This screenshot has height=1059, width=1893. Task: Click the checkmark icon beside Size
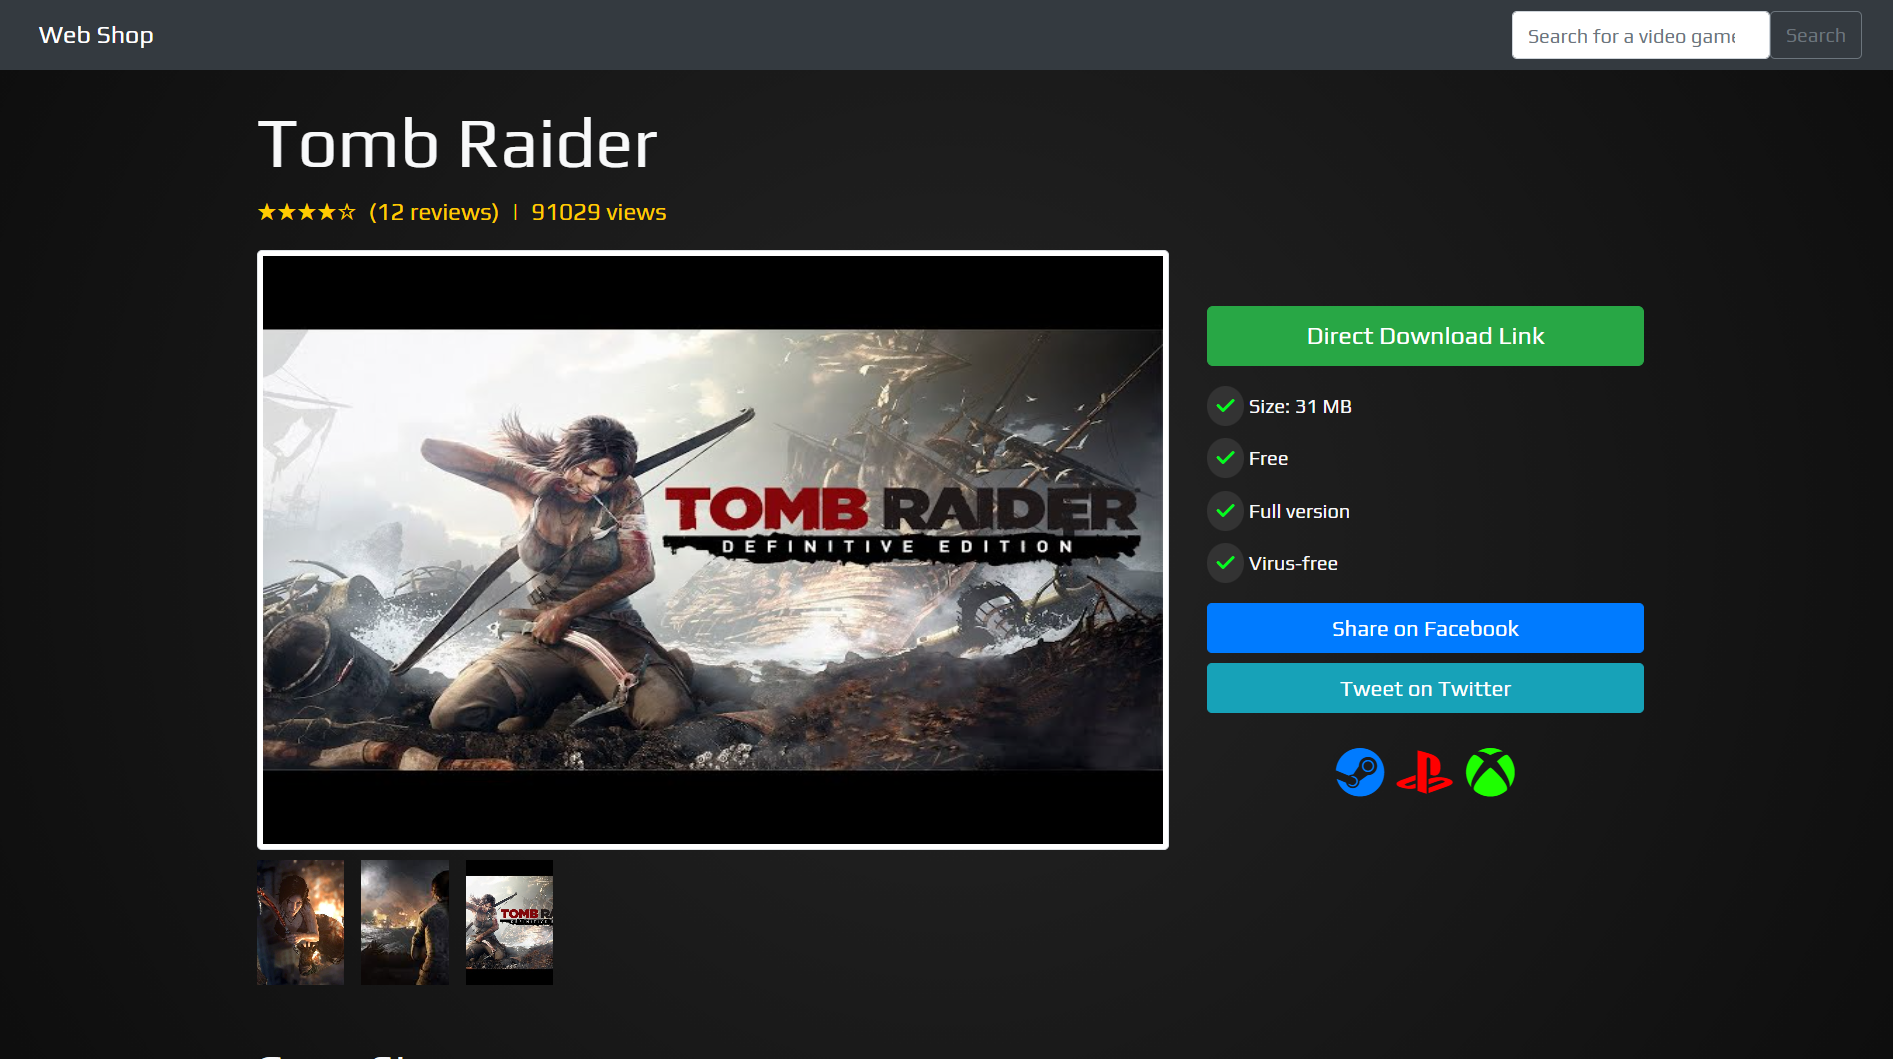[x=1225, y=406]
